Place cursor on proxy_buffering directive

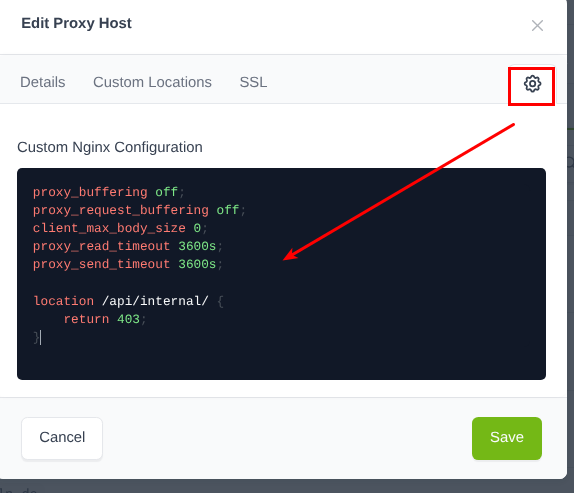pyautogui.click(x=90, y=192)
